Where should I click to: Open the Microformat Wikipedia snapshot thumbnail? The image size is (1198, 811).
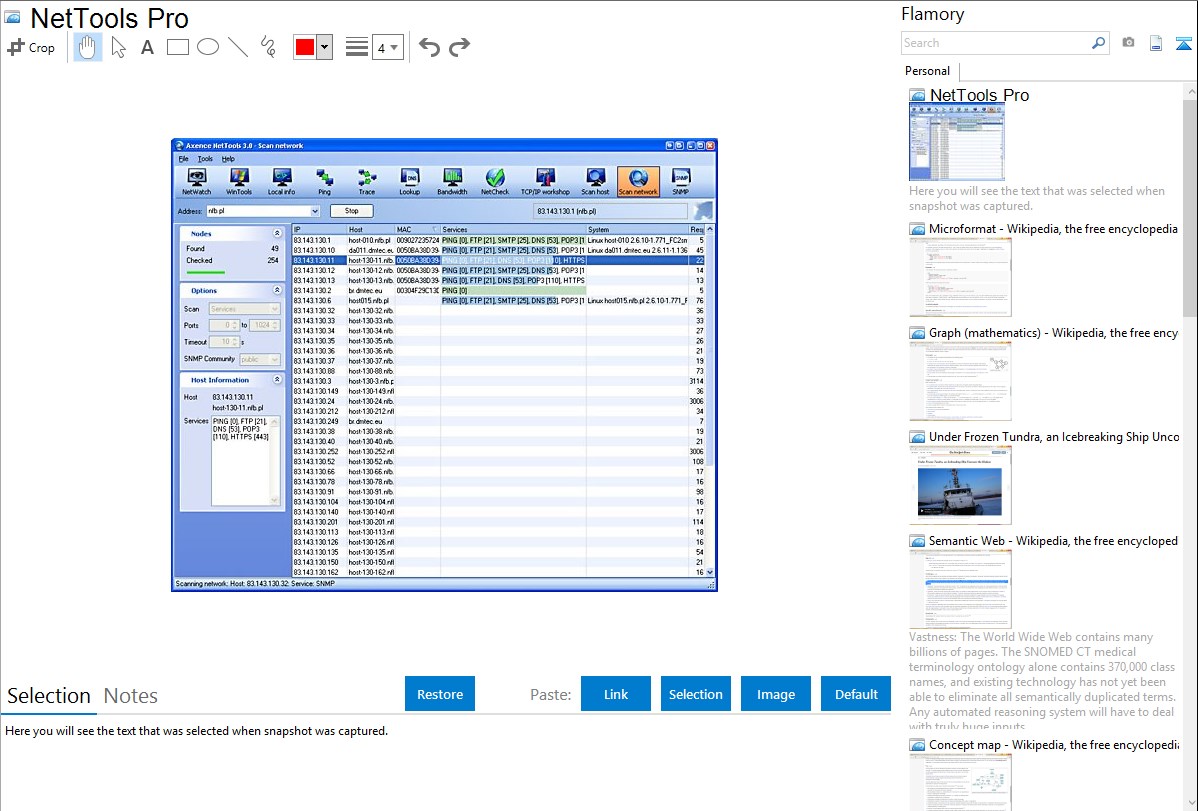960,277
